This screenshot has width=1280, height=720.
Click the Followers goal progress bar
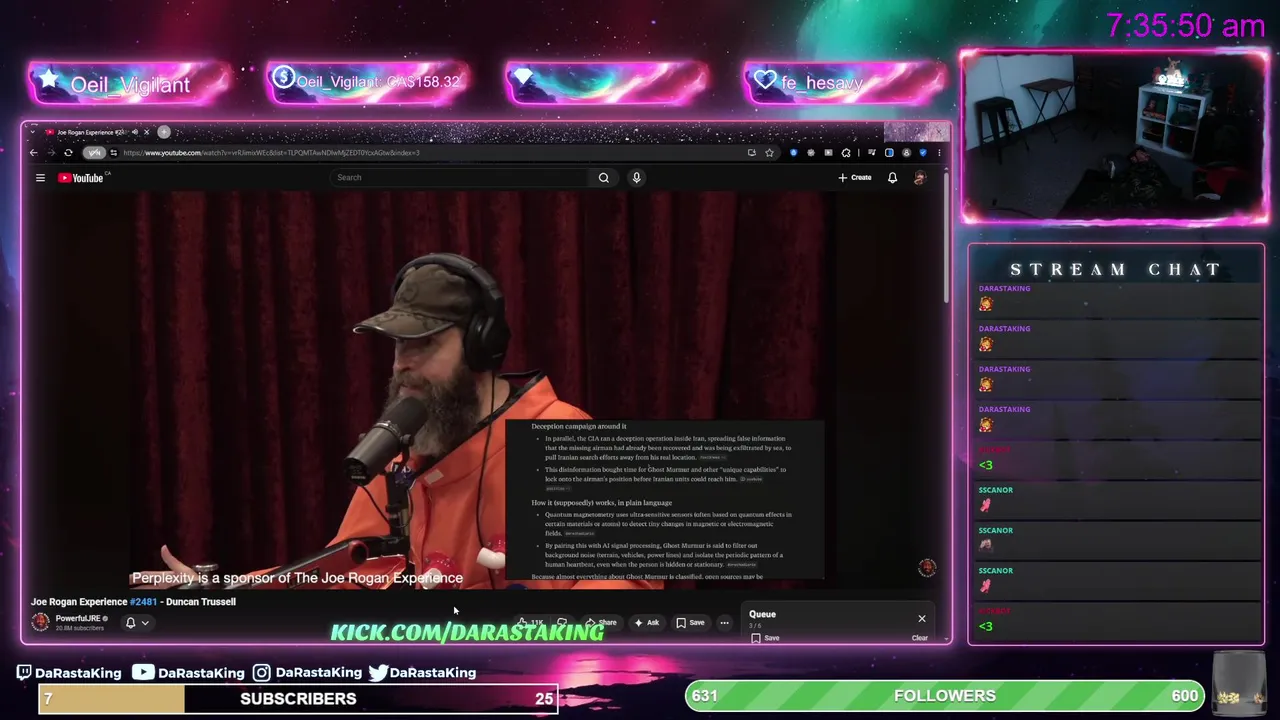click(x=945, y=696)
